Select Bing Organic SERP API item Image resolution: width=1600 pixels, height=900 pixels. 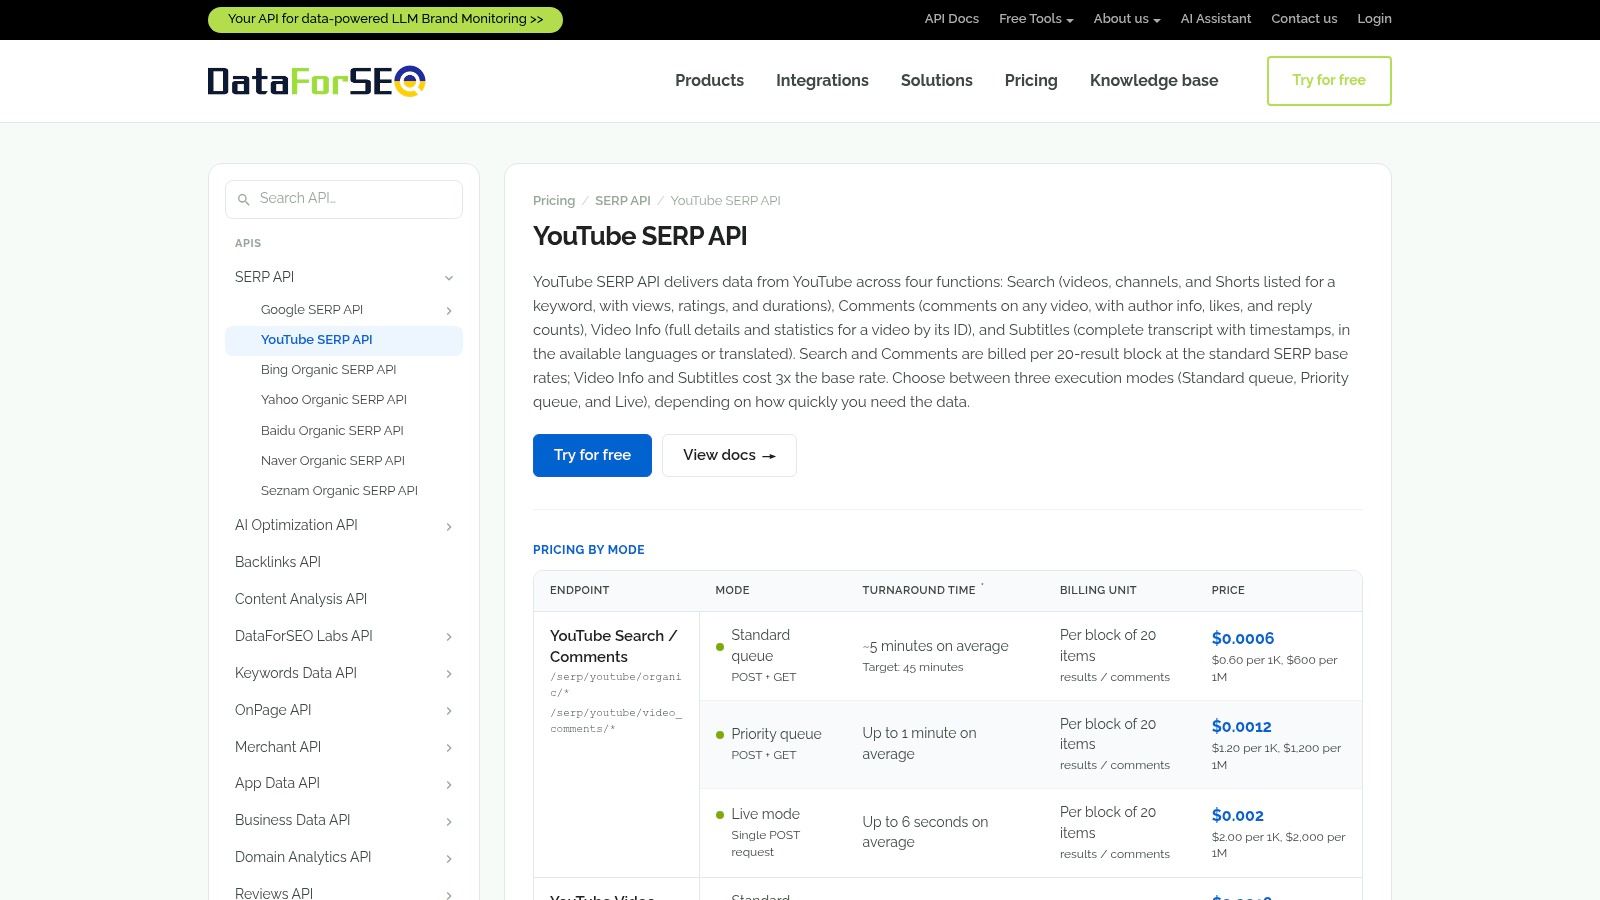pyautogui.click(x=329, y=370)
